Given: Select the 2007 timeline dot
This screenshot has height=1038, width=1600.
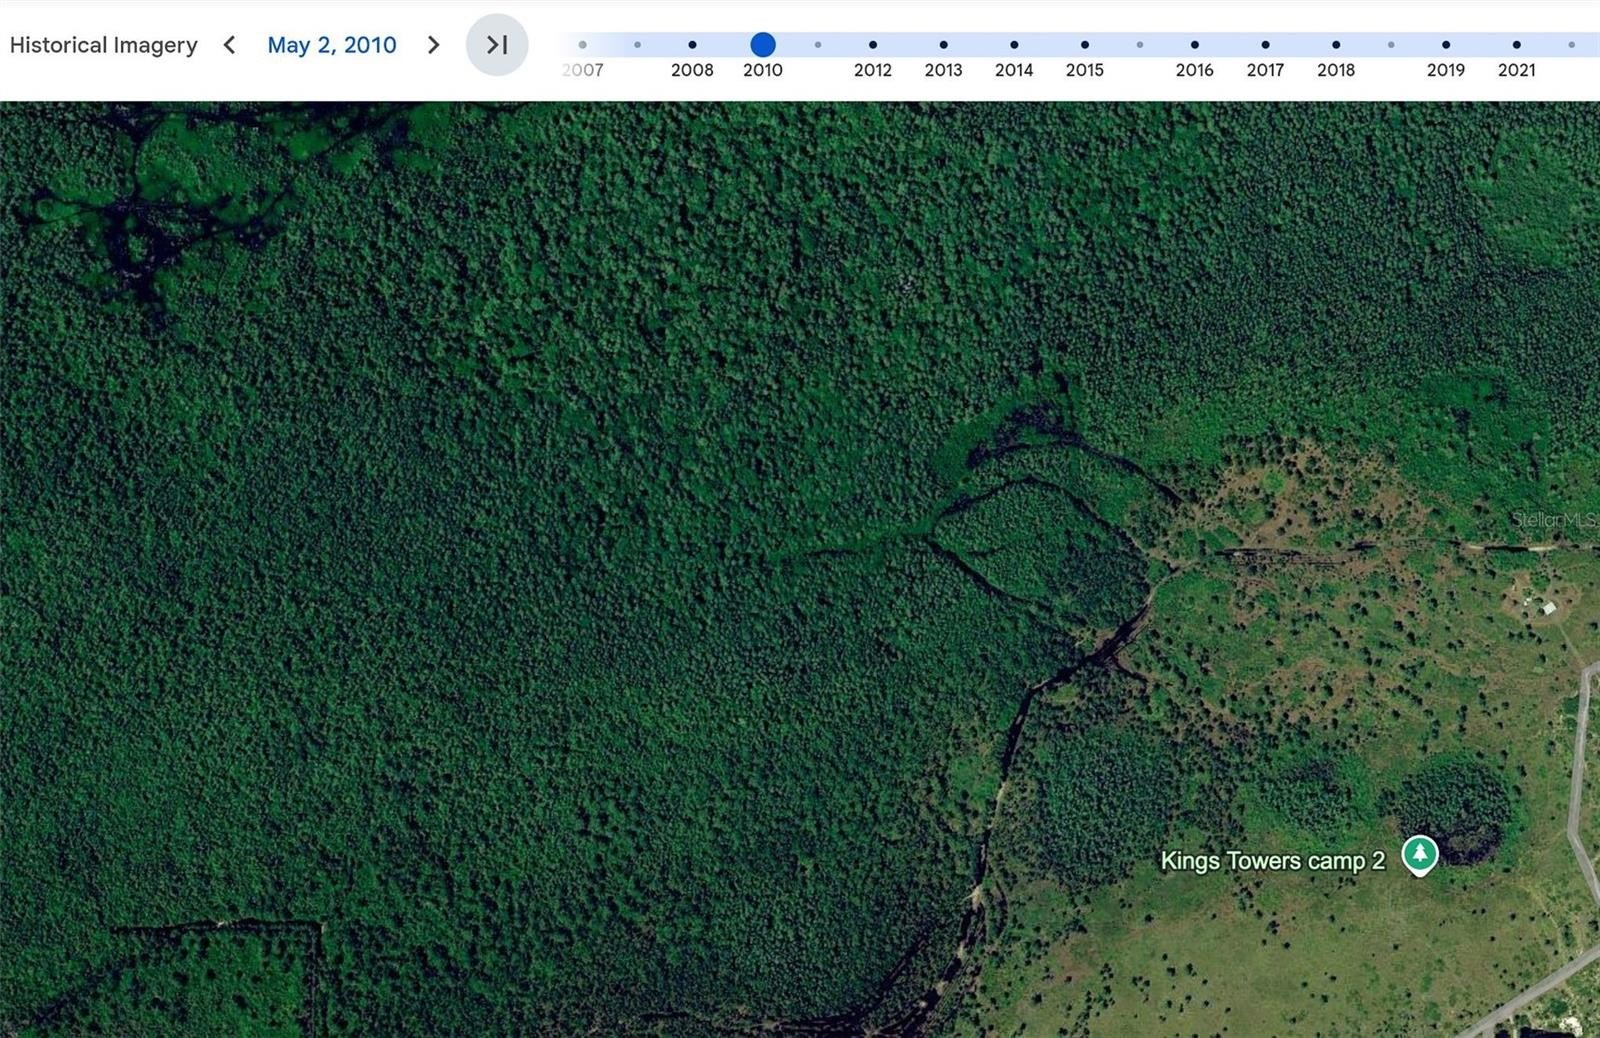Looking at the screenshot, I should click(583, 45).
